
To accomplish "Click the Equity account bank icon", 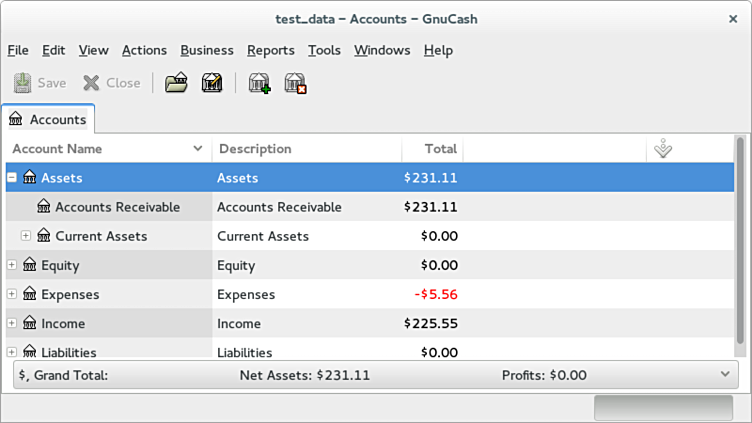I will pyautogui.click(x=29, y=265).
